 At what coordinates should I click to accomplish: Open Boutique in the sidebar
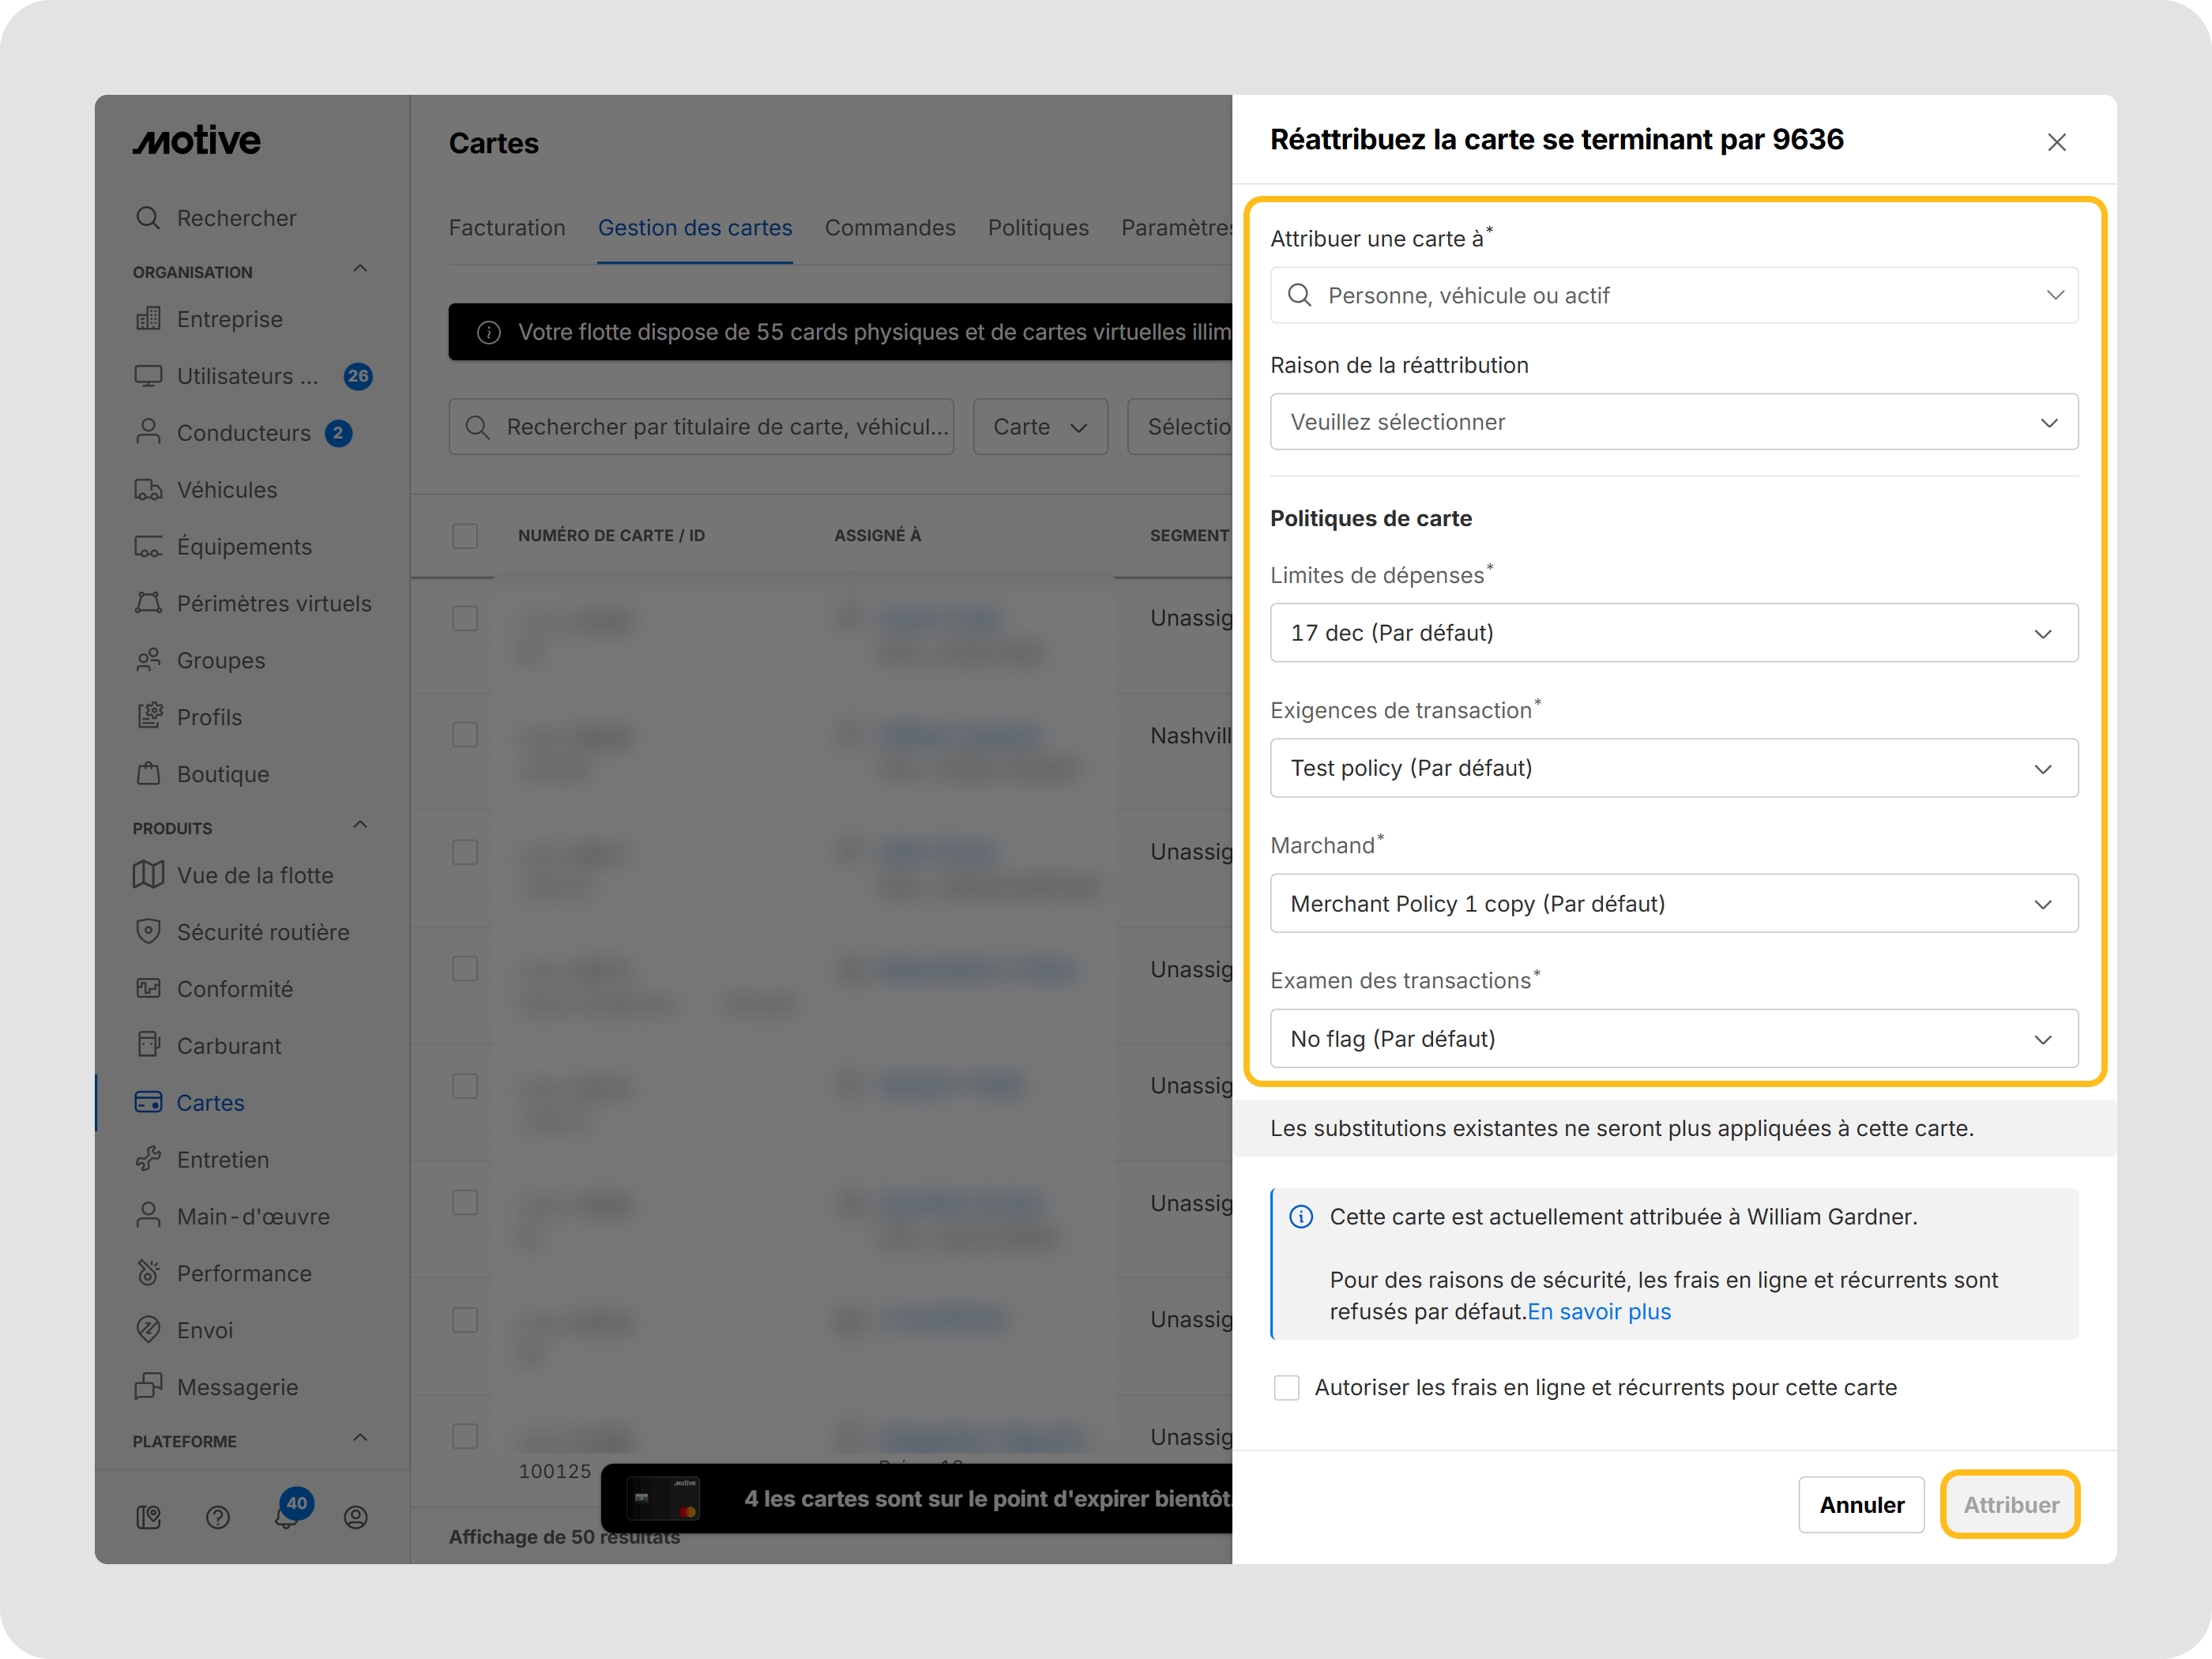point(202,774)
